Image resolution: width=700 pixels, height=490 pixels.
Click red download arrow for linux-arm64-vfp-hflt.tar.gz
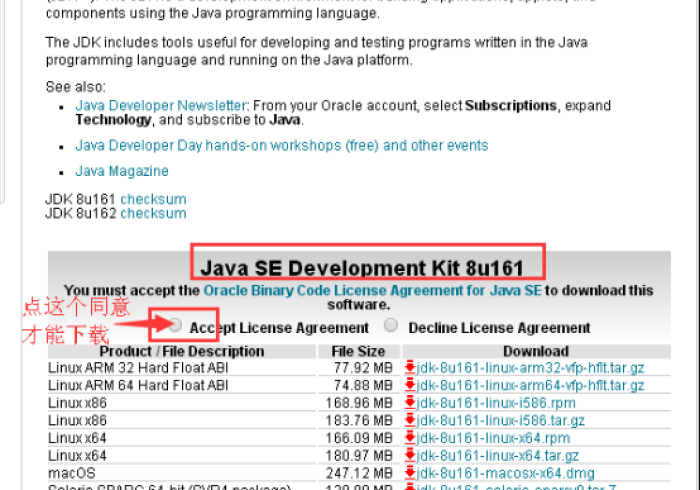tap(410, 385)
